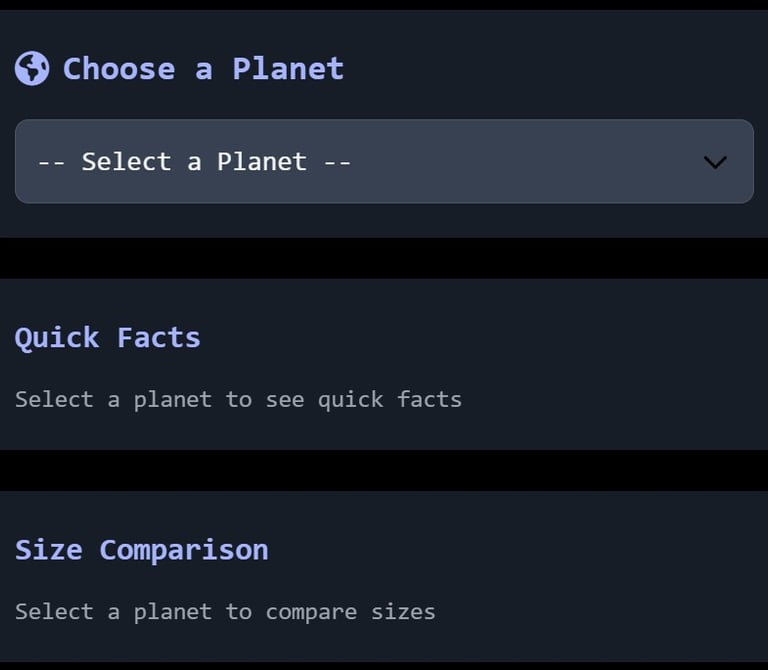Click the black strip above the planet chooser panel
This screenshot has width=768, height=670.
[x=384, y=5]
